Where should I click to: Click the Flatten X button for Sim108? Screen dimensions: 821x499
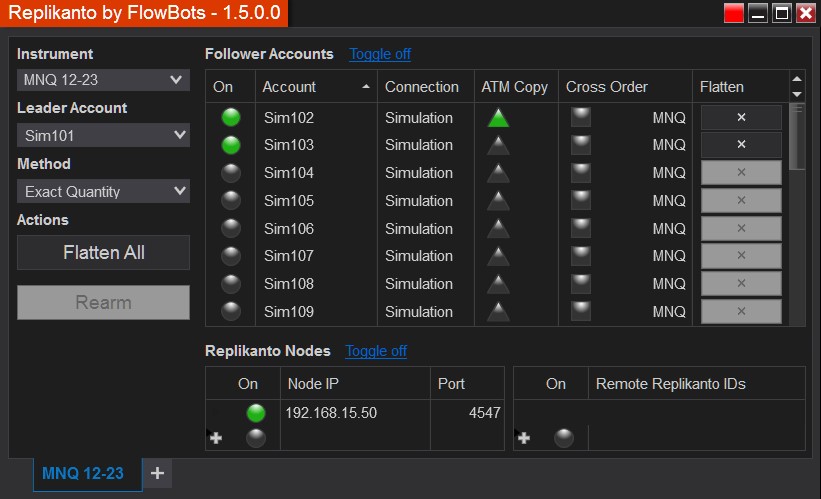tap(741, 283)
